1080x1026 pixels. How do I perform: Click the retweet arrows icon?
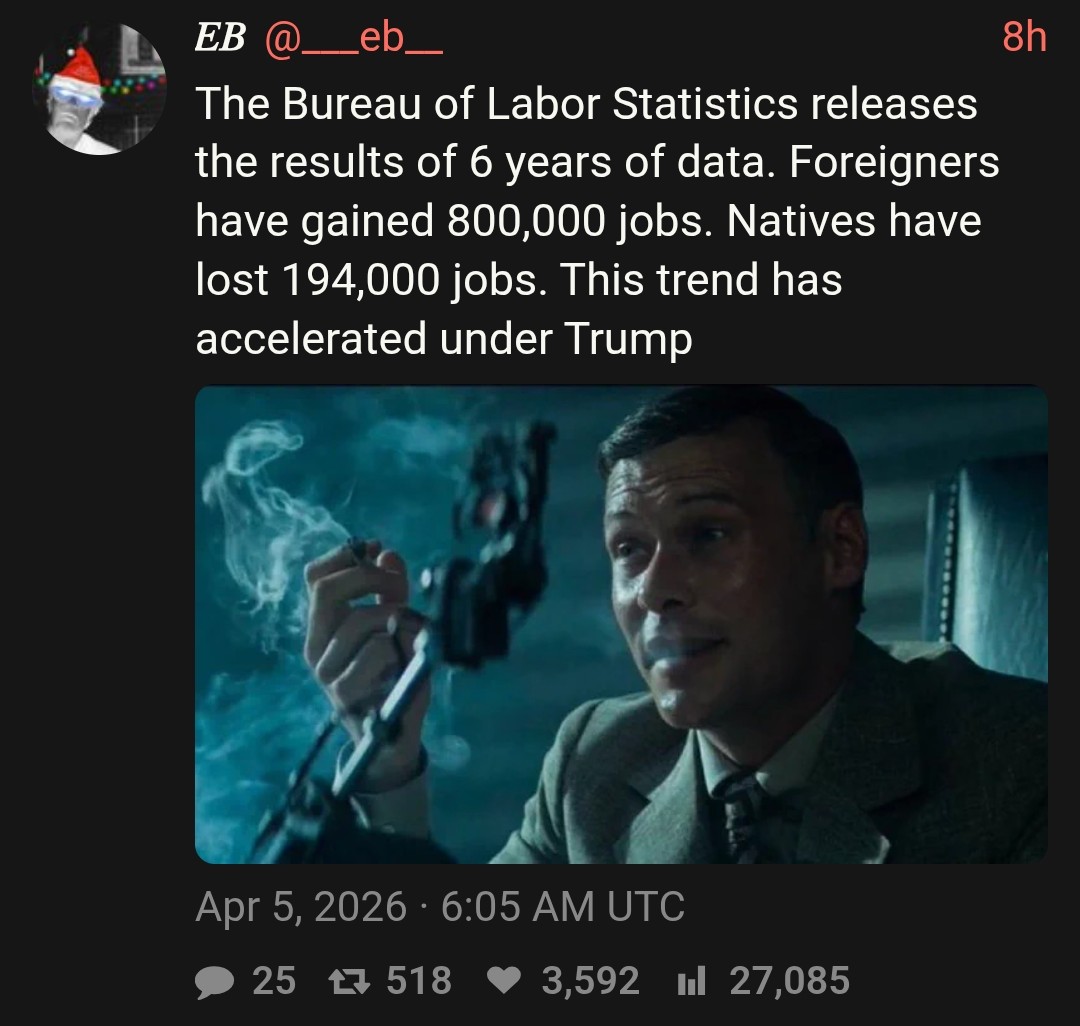click(x=350, y=981)
